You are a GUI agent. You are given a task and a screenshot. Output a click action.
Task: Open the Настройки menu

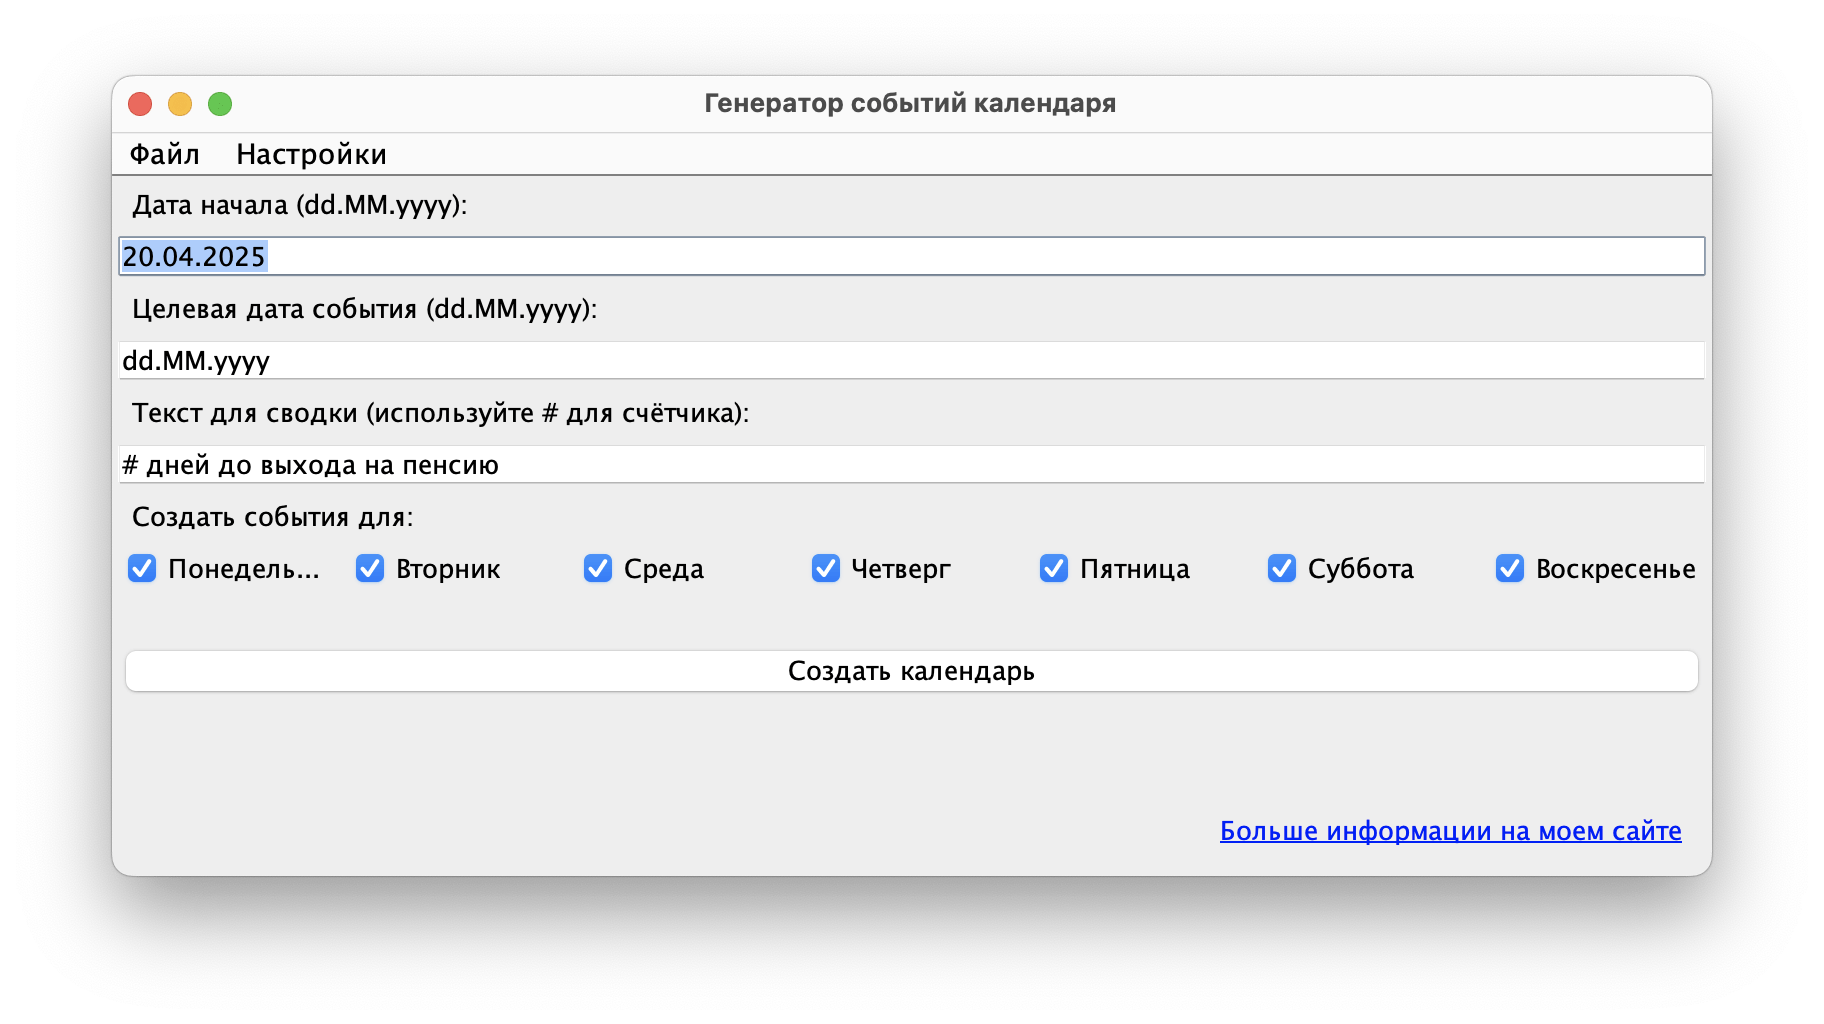[x=311, y=154]
